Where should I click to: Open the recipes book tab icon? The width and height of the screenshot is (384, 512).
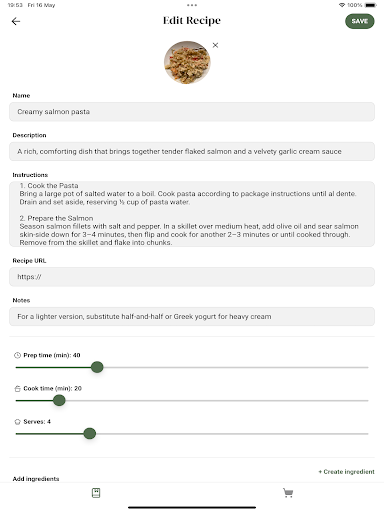tap(96, 493)
